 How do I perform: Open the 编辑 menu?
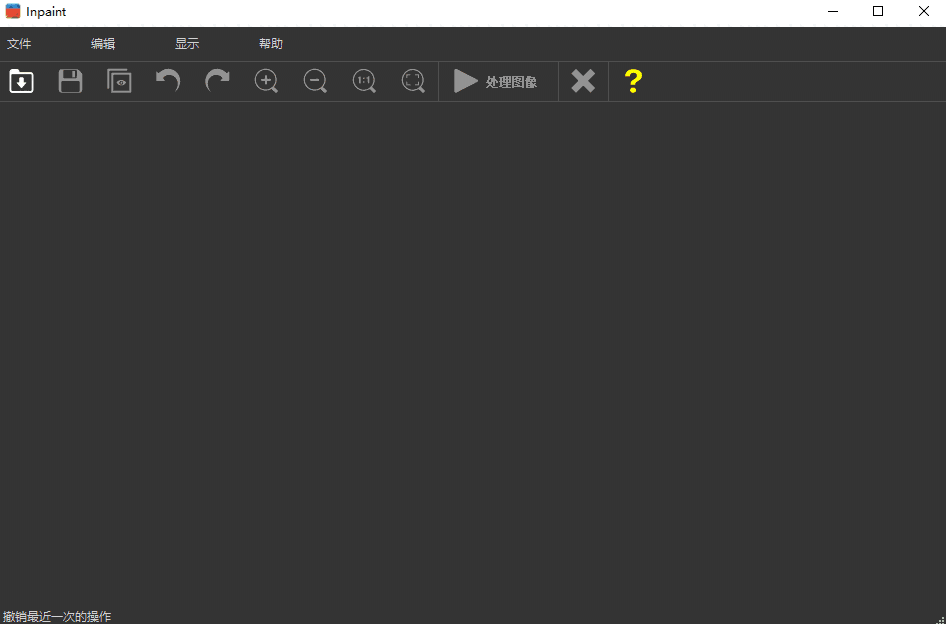click(x=104, y=43)
